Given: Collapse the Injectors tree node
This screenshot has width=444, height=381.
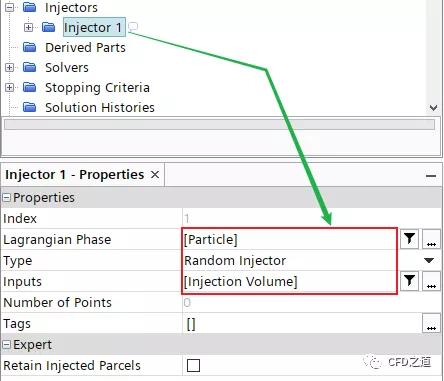Looking at the screenshot, I should pyautogui.click(x=10, y=7).
